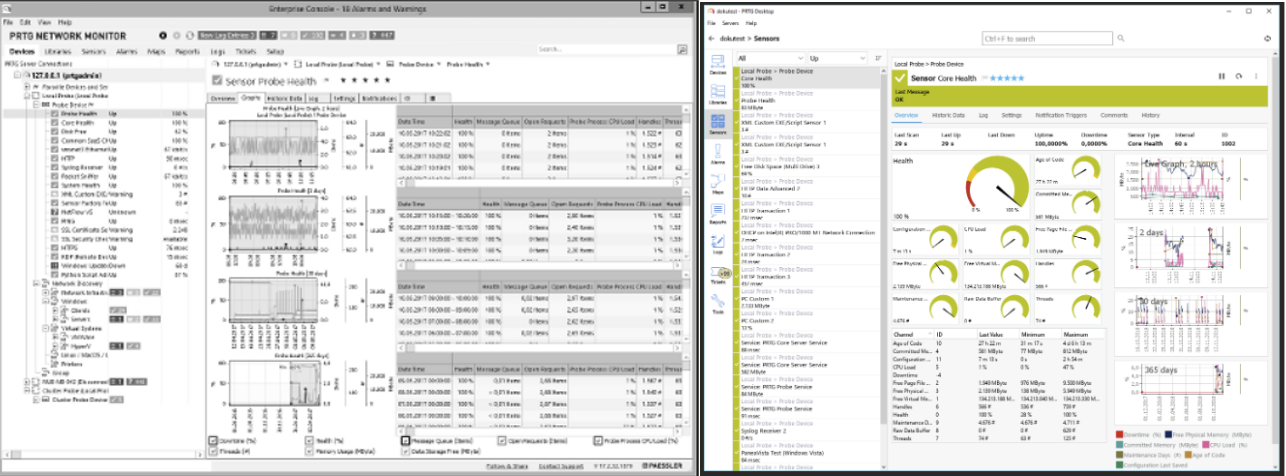Open Logs in PRTG Desktop sidebar

tap(716, 244)
